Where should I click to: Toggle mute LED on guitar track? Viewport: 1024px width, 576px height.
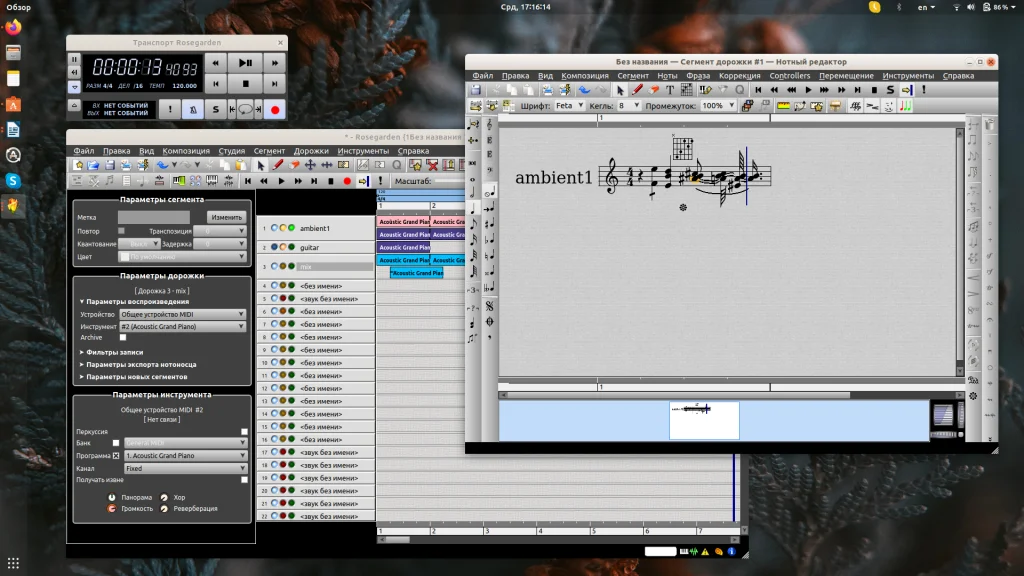tap(275, 247)
